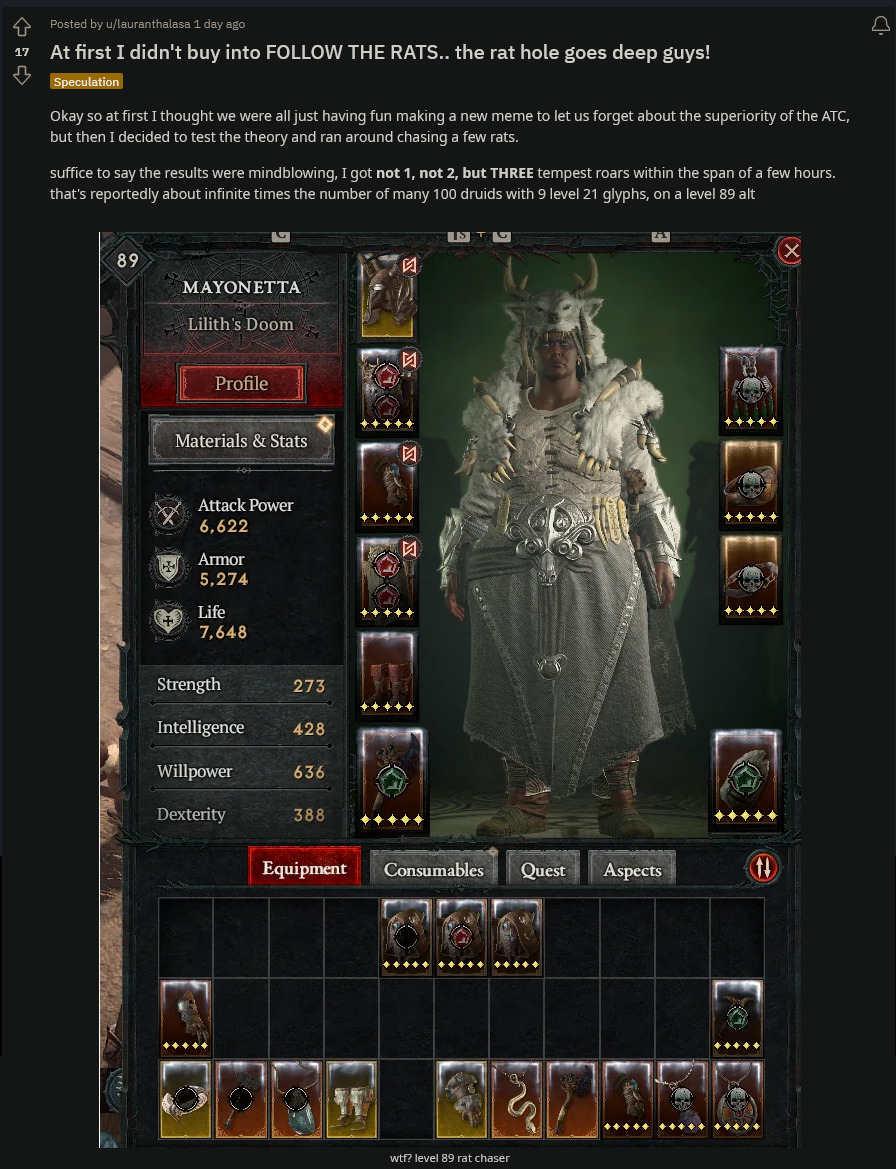
Task: Click the Speculation flair tag
Action: [x=86, y=81]
